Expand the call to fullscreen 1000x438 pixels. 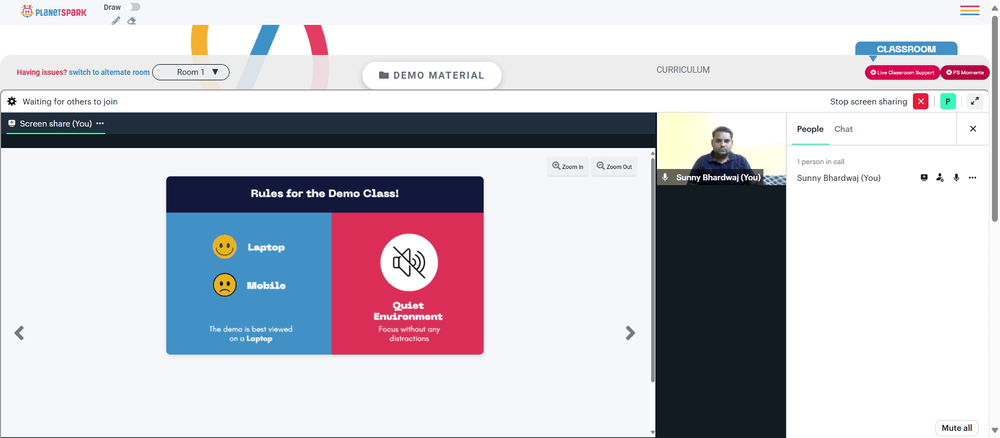click(x=974, y=101)
